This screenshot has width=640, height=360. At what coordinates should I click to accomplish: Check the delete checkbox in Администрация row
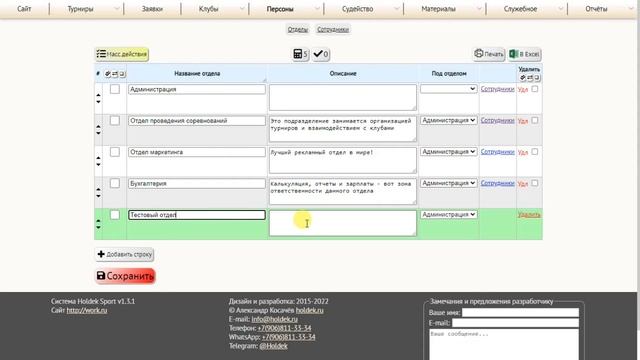click(535, 89)
